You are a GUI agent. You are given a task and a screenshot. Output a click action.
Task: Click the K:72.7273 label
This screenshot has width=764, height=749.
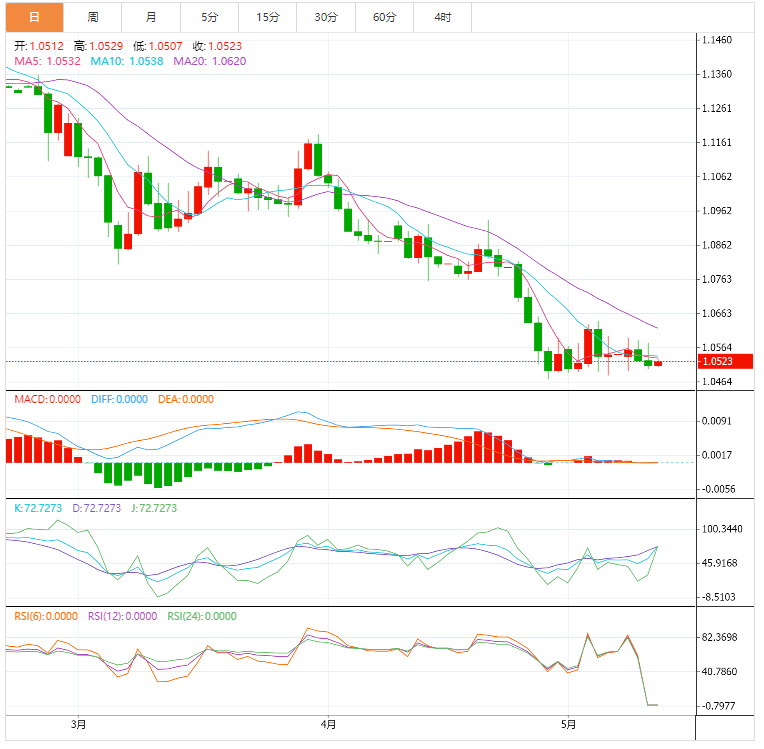38,508
